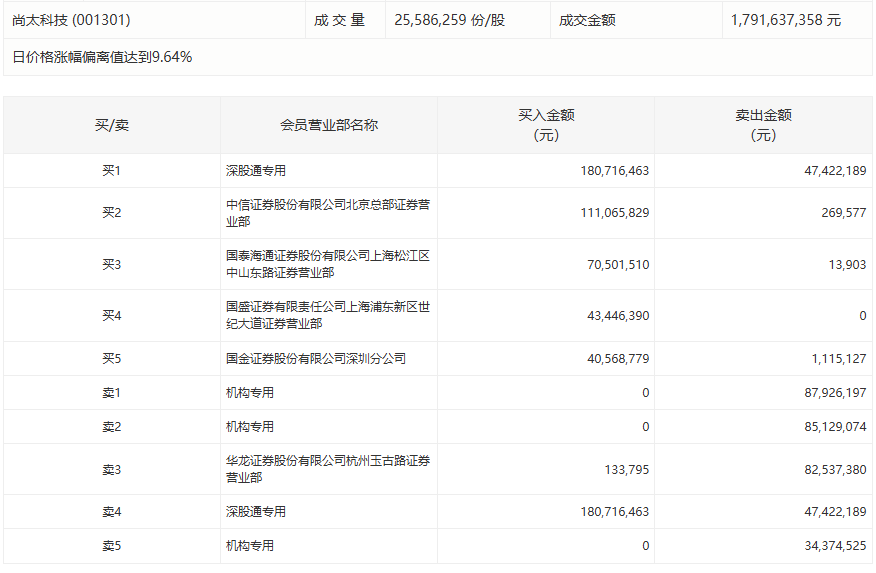The height and width of the screenshot is (573, 876).
Task: Select buy amount 180,716,463 in 买1 row
Action: tap(615, 170)
